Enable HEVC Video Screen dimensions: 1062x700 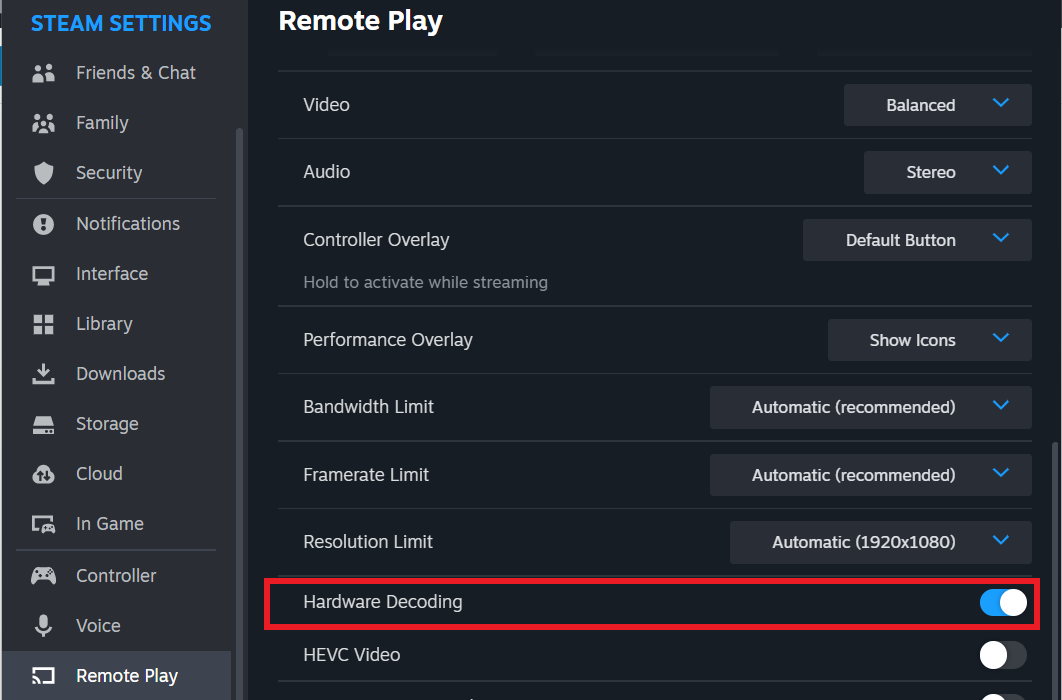1002,655
